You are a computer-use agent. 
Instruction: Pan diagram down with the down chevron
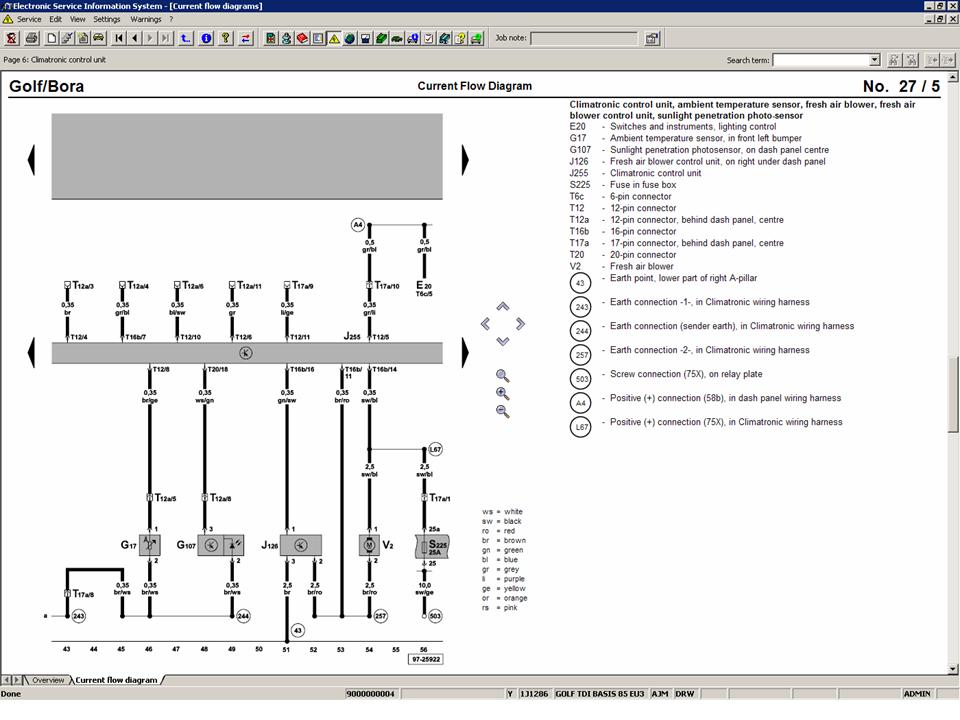point(503,341)
